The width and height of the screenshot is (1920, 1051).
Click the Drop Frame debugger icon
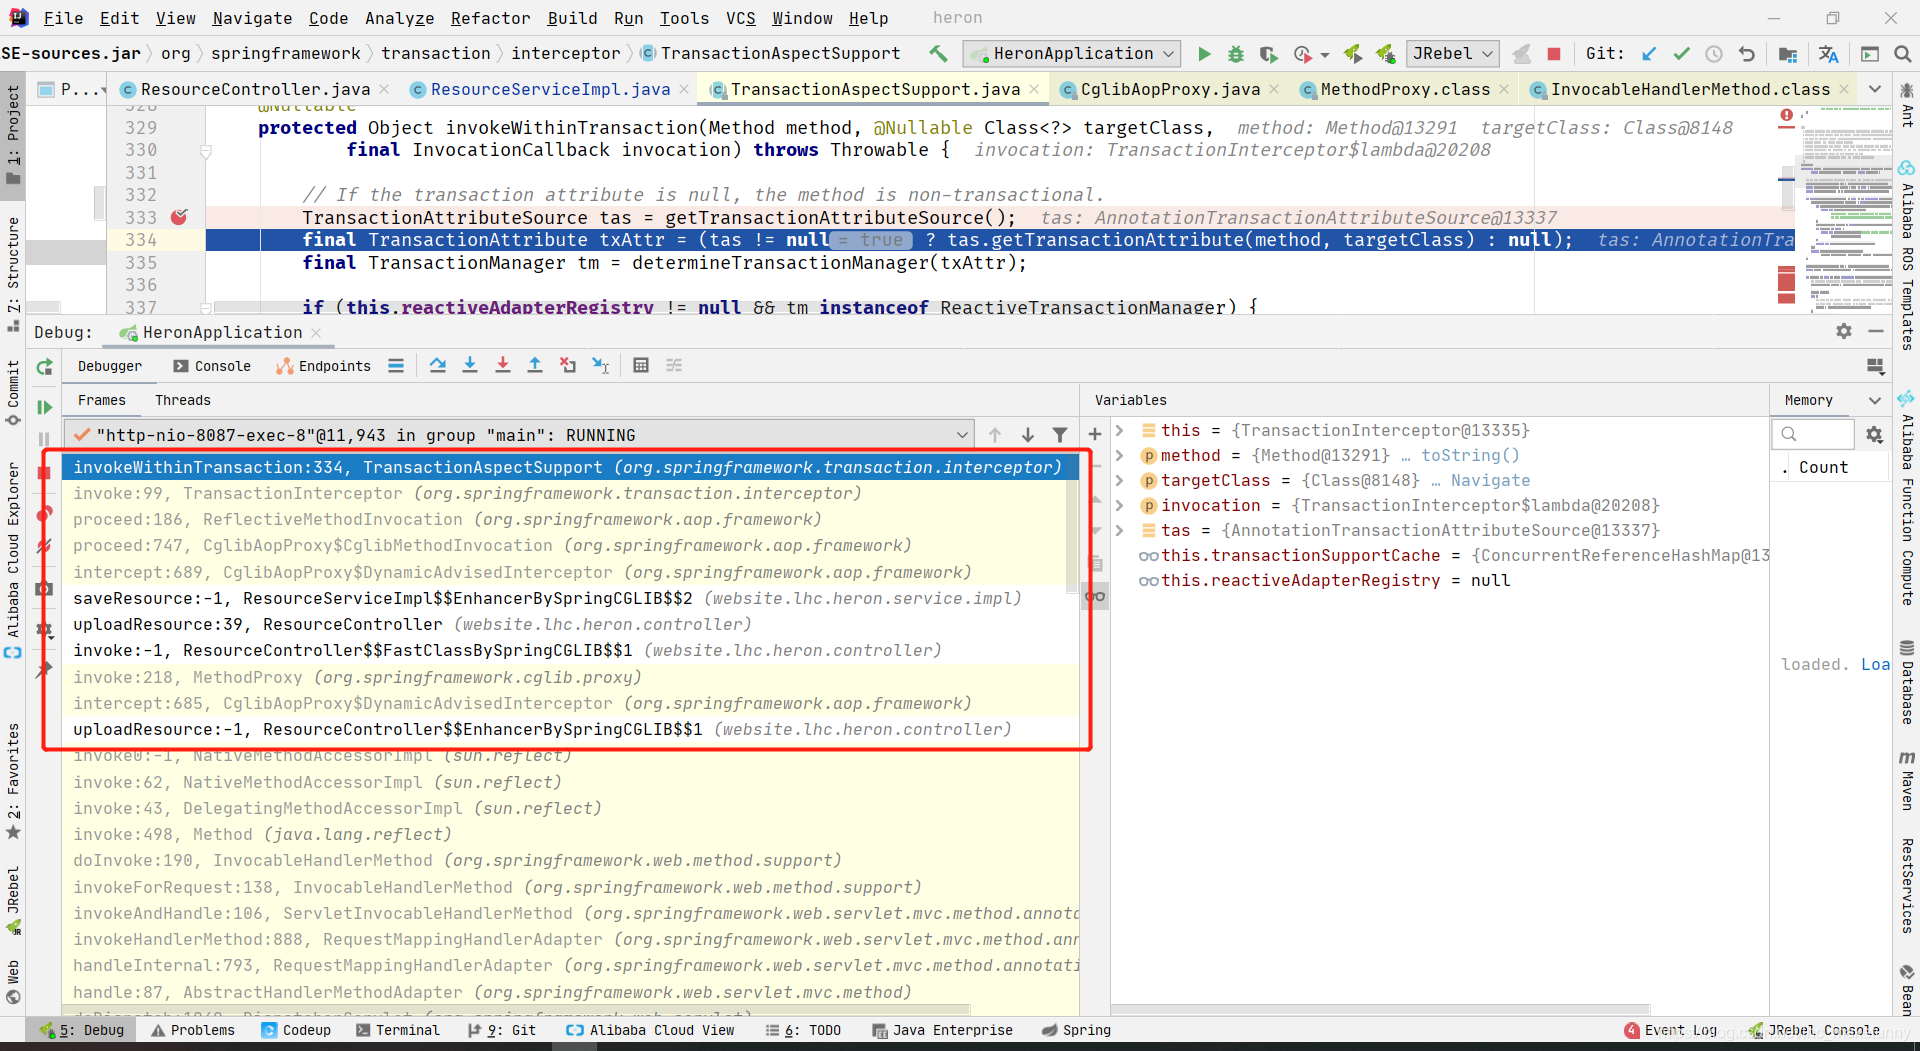pyautogui.click(x=568, y=366)
